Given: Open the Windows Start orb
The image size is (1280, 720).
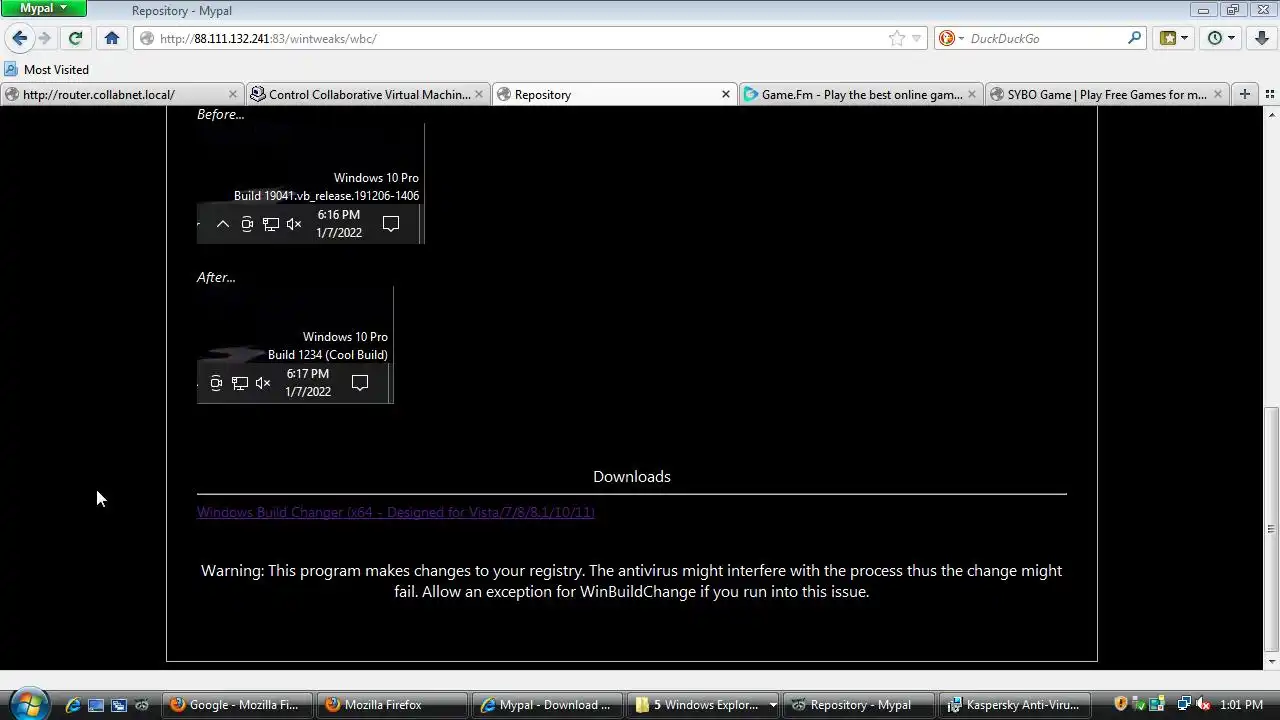Looking at the screenshot, I should 28,704.
